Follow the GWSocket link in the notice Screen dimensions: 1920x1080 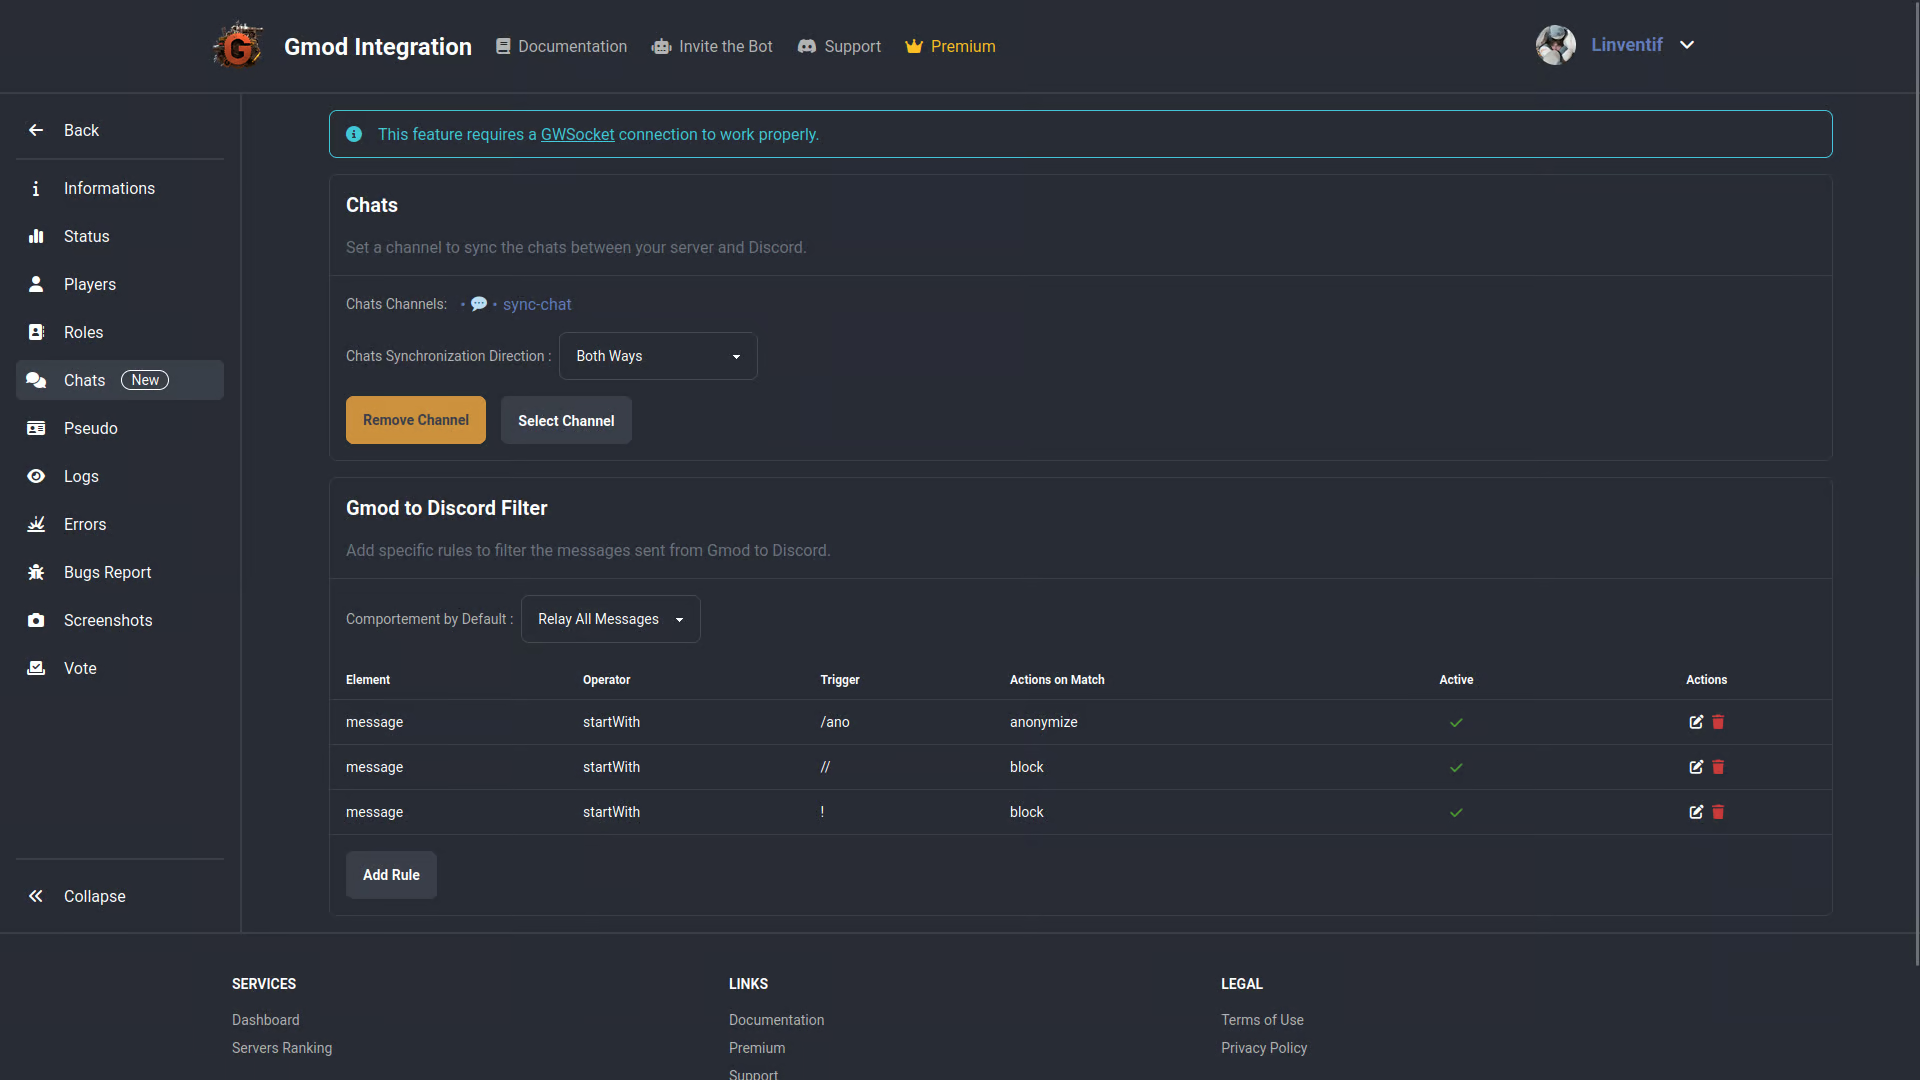578,134
